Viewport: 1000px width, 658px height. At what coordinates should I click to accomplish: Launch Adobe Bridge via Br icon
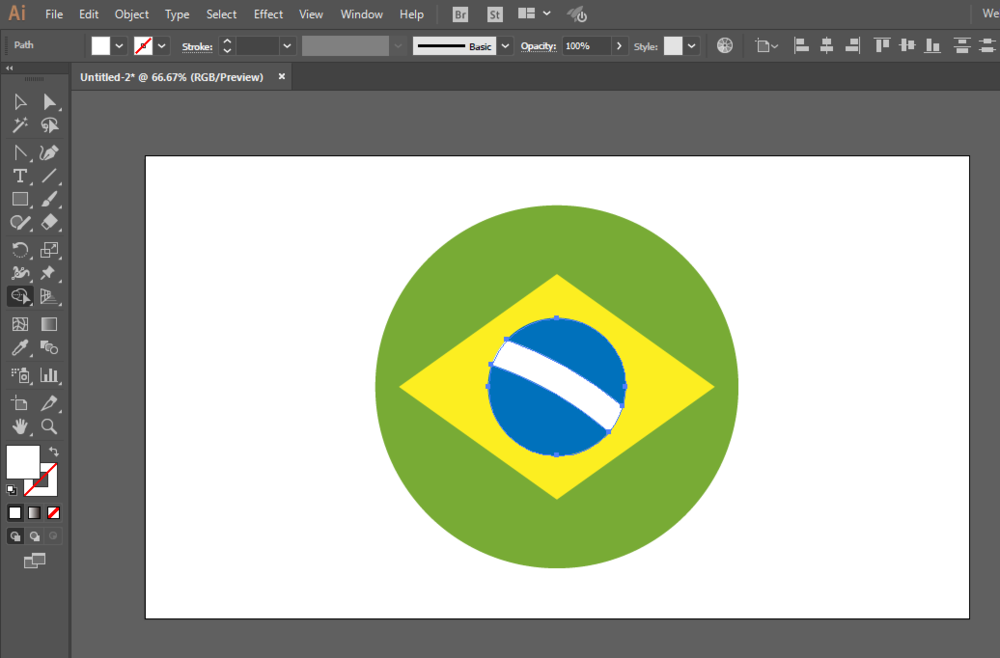tap(460, 15)
